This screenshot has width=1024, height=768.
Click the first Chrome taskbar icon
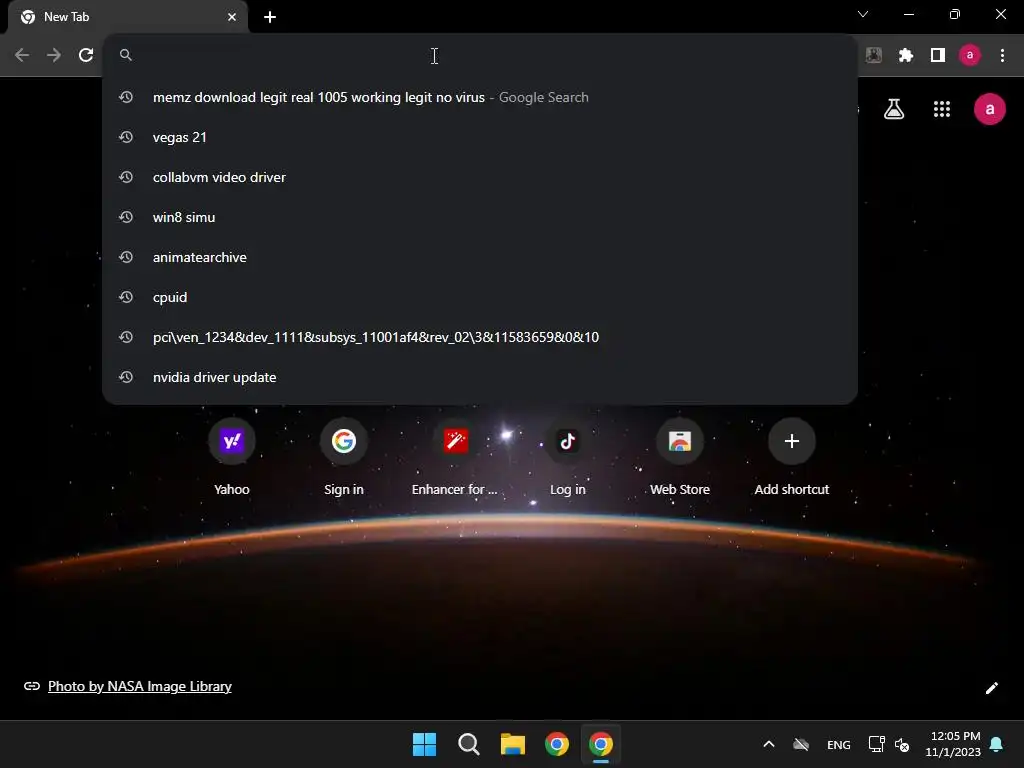(557, 744)
